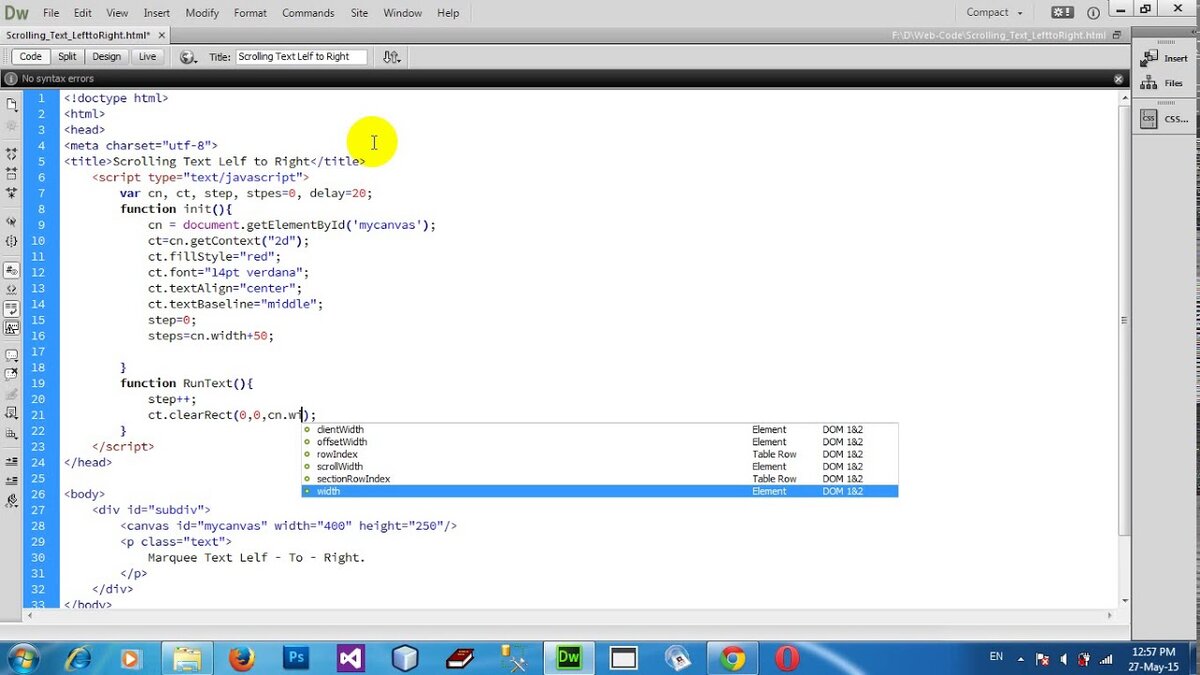Open the Compact workspace switcher dropdown
Viewport: 1200px width, 675px height.
pos(993,12)
